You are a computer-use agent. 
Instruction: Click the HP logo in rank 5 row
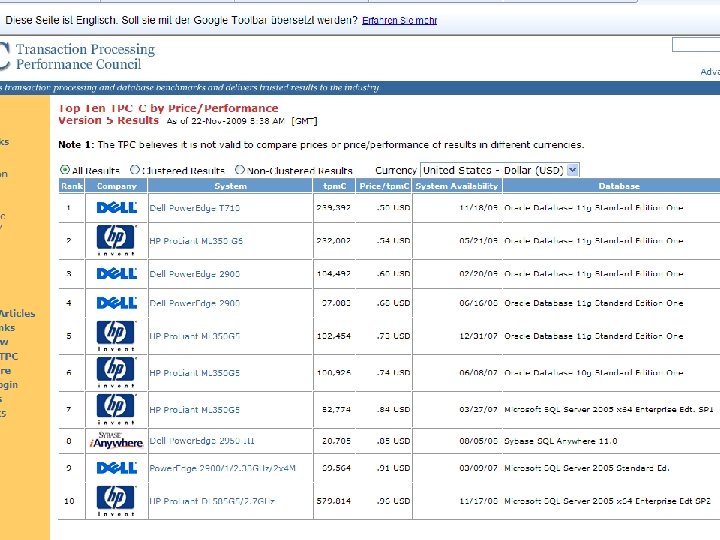coord(116,336)
